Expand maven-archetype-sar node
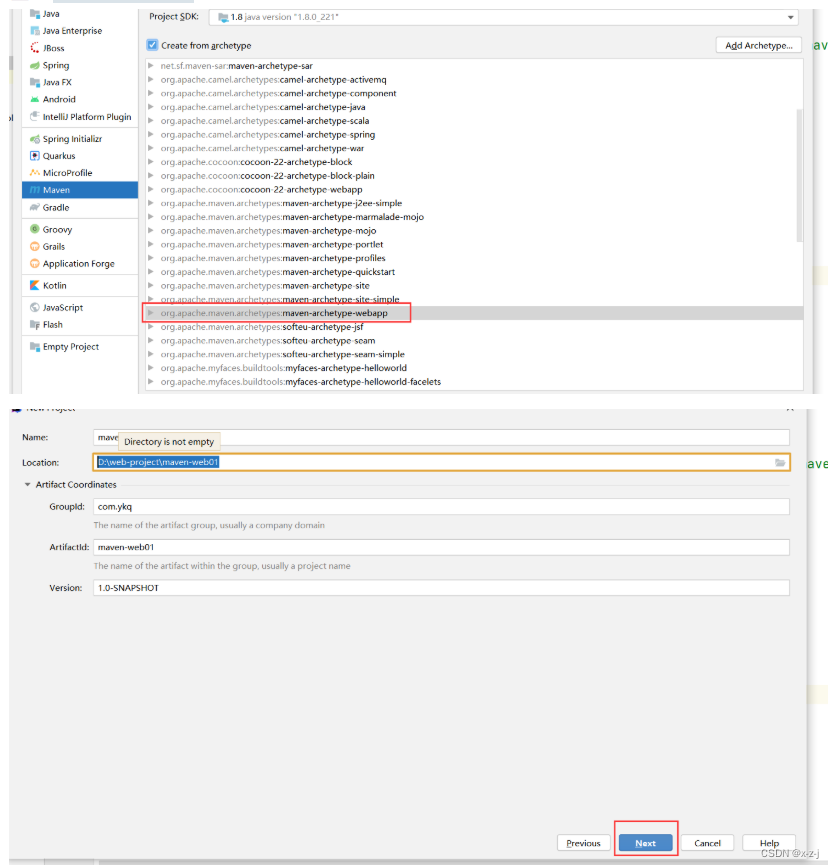Screen dimensions: 834x868 coord(151,65)
